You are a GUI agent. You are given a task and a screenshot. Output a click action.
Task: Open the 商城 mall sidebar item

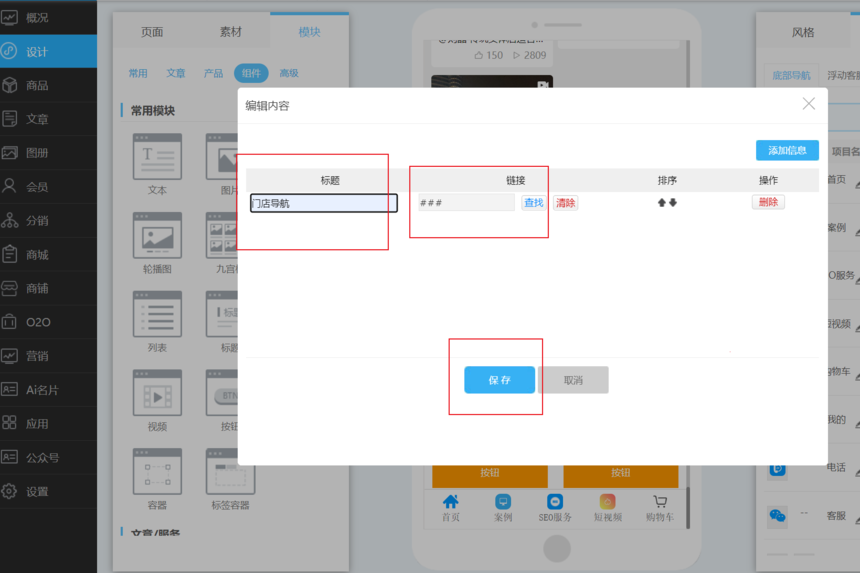tap(48, 254)
